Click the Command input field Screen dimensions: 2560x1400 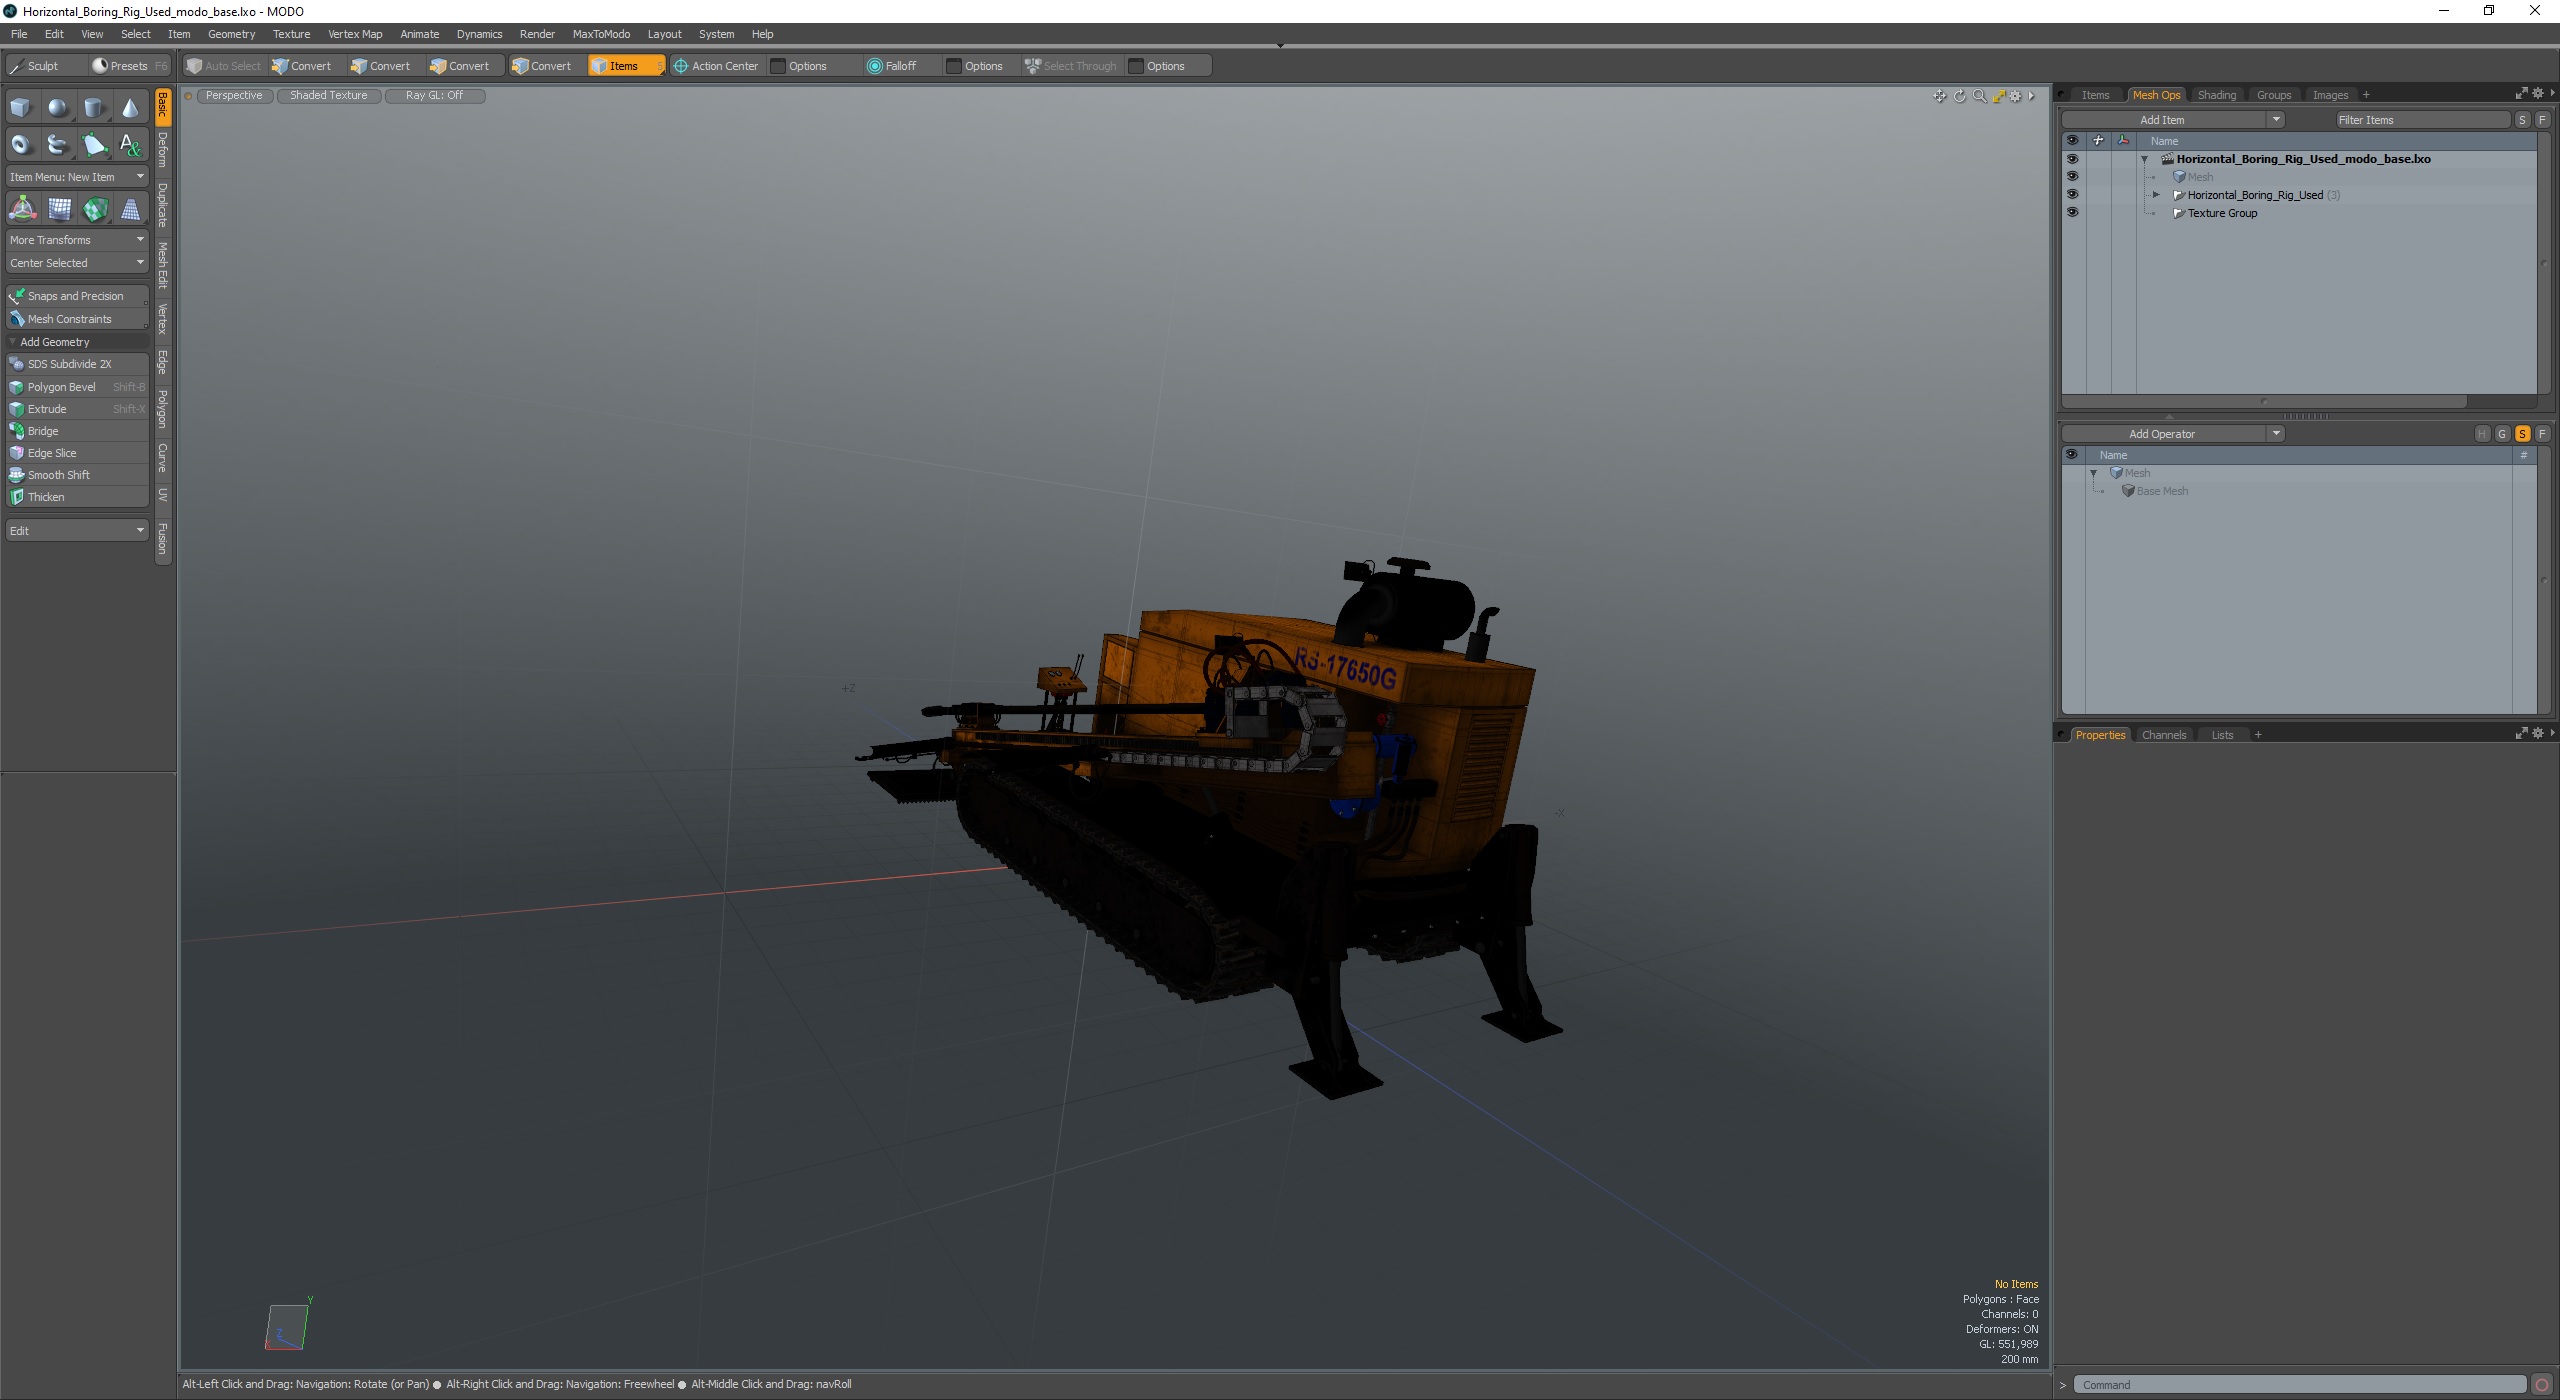point(2299,1385)
